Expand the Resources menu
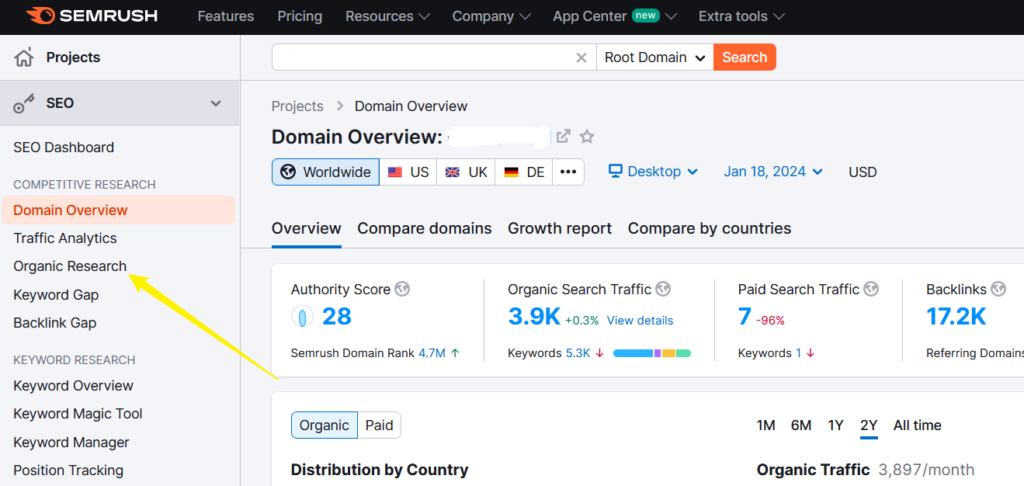 [x=388, y=16]
